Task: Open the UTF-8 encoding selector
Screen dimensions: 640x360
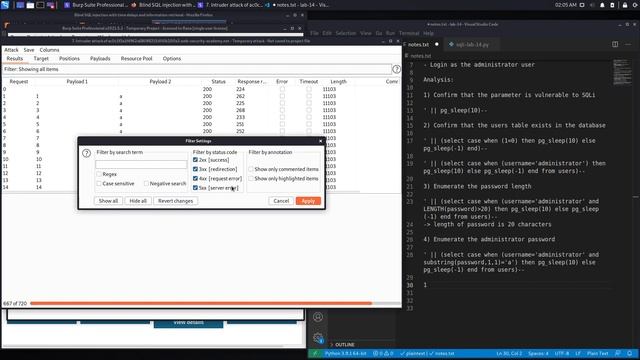Action: click(562, 353)
